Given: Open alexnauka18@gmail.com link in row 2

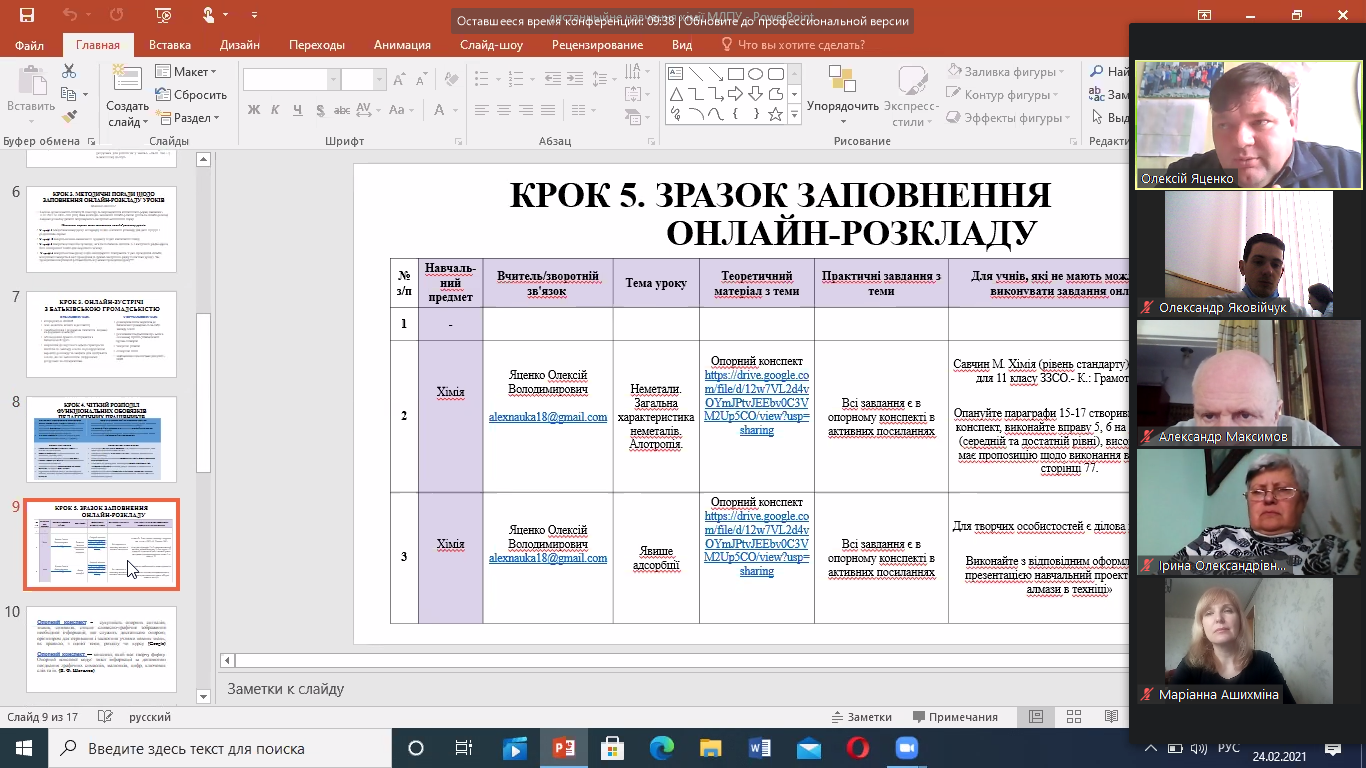Looking at the screenshot, I should 547,417.
